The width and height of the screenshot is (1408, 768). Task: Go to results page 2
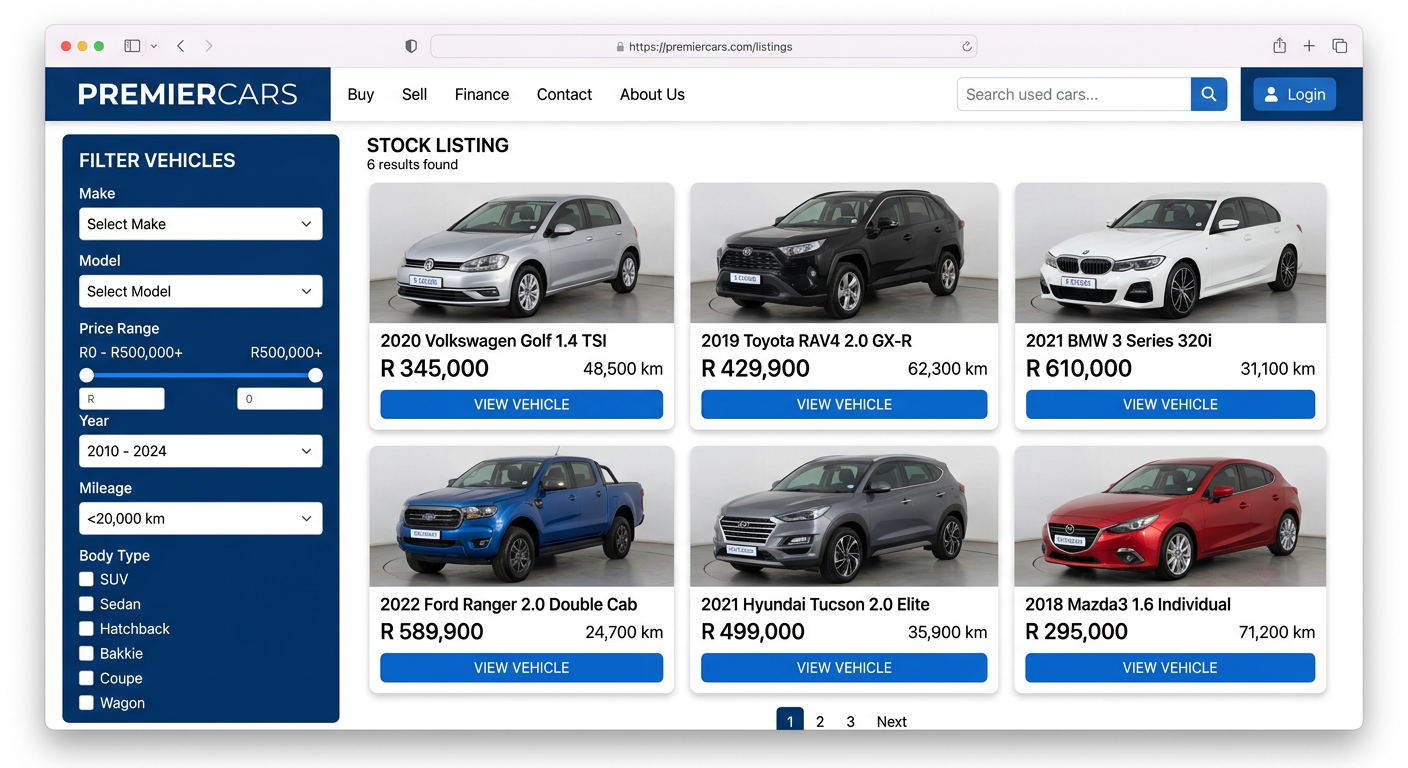click(x=820, y=721)
